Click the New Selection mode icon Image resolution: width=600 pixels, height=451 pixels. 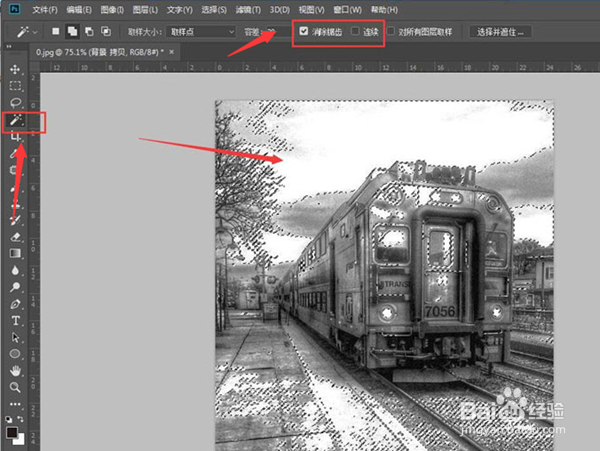(55, 31)
